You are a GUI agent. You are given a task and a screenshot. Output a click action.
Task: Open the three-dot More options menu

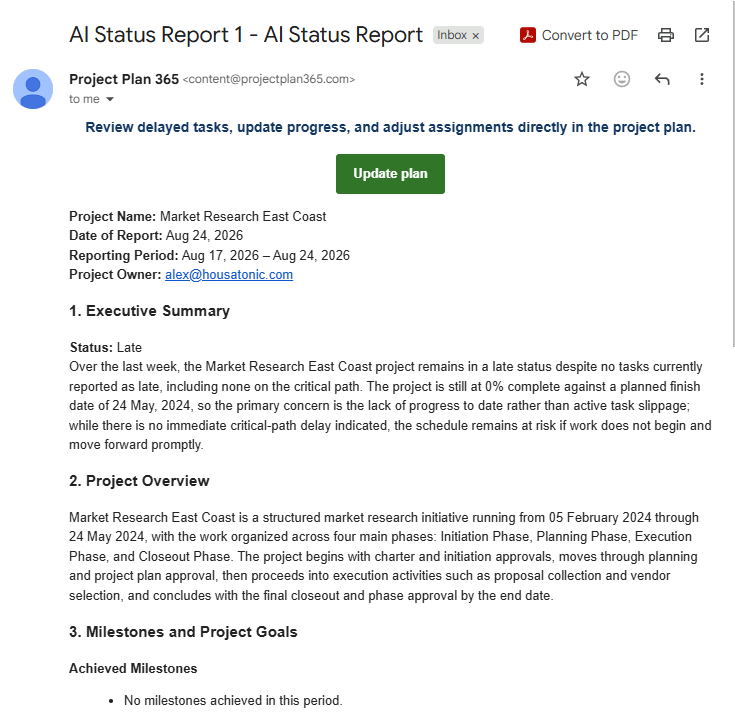pyautogui.click(x=702, y=79)
